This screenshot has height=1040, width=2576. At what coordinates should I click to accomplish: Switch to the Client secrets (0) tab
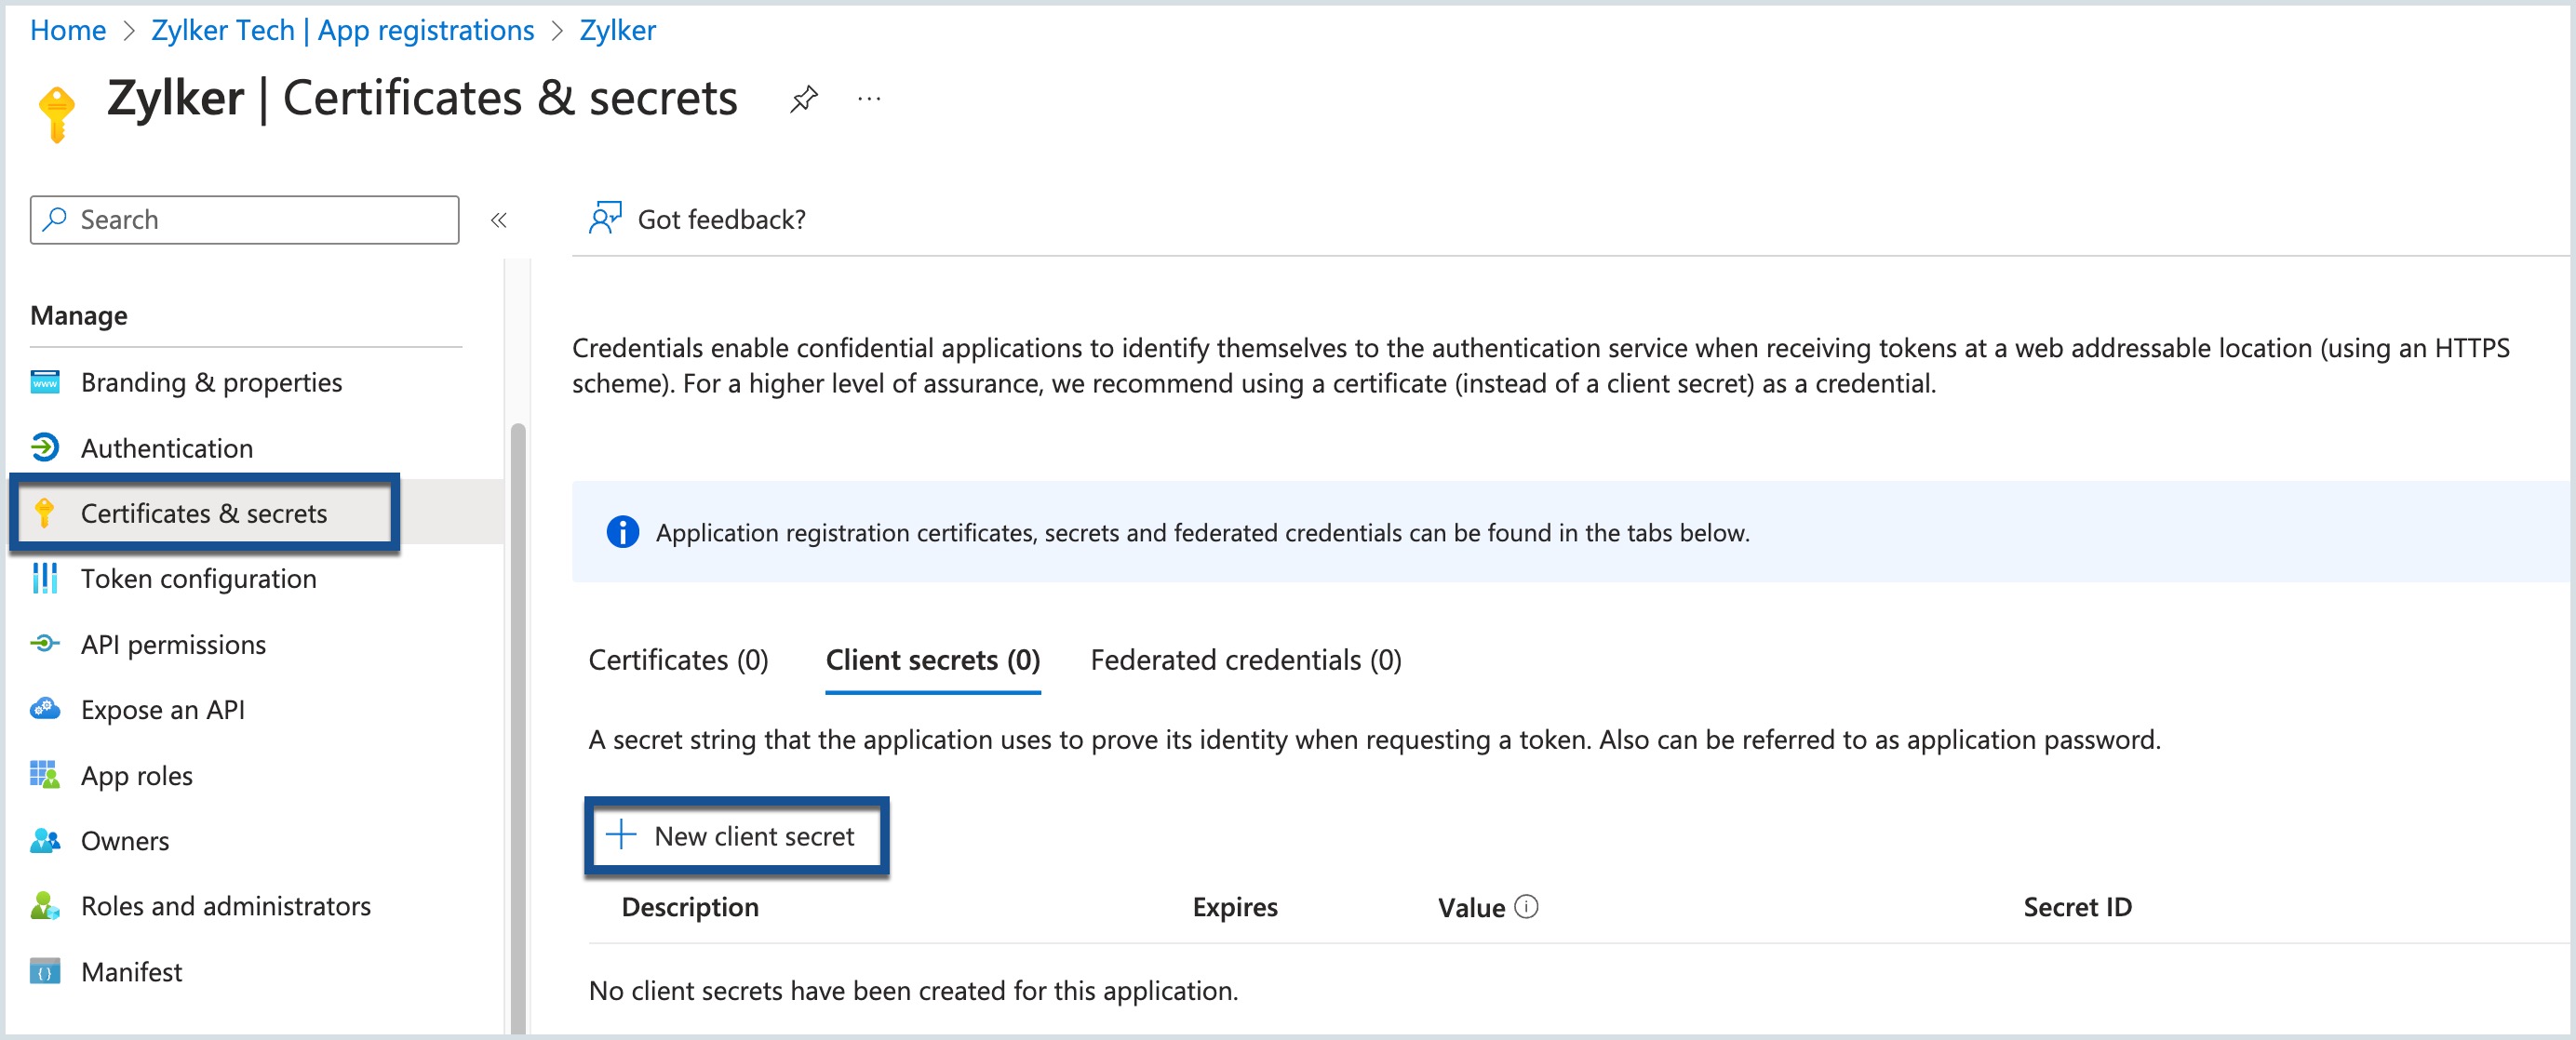[x=932, y=660]
